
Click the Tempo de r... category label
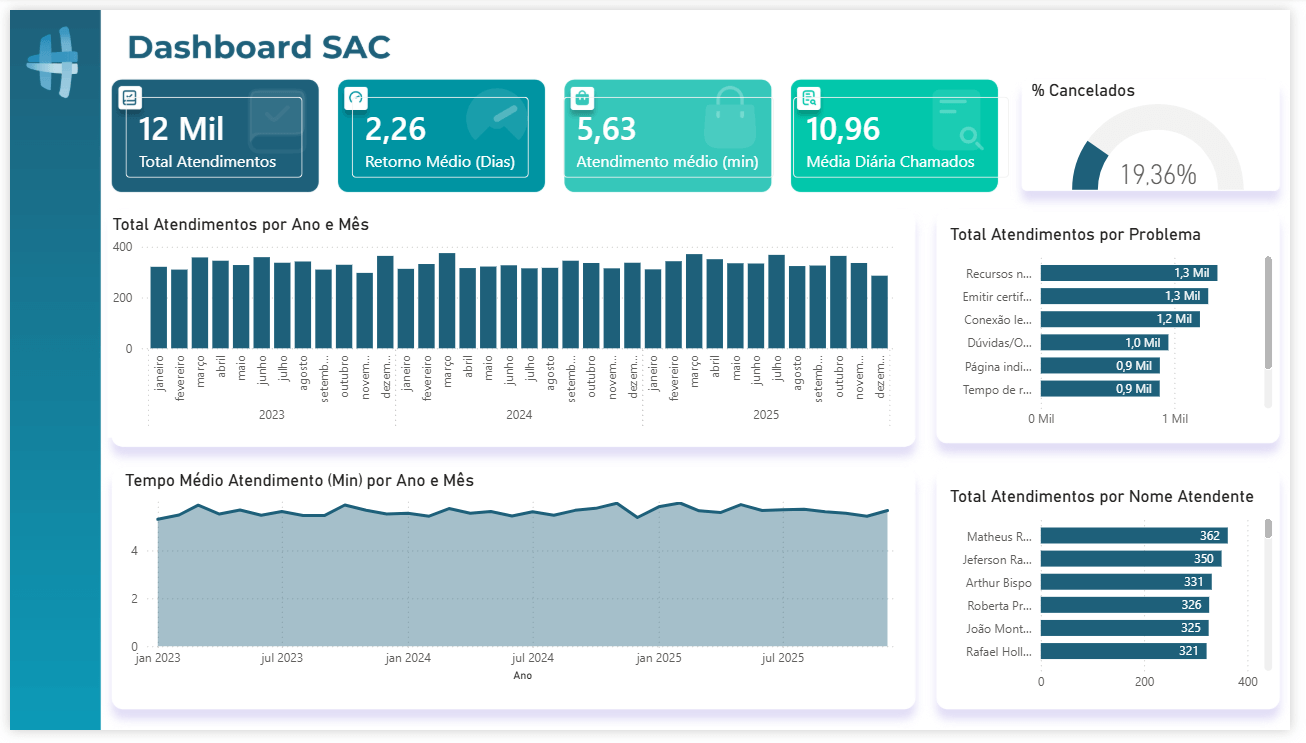pyautogui.click(x=997, y=389)
